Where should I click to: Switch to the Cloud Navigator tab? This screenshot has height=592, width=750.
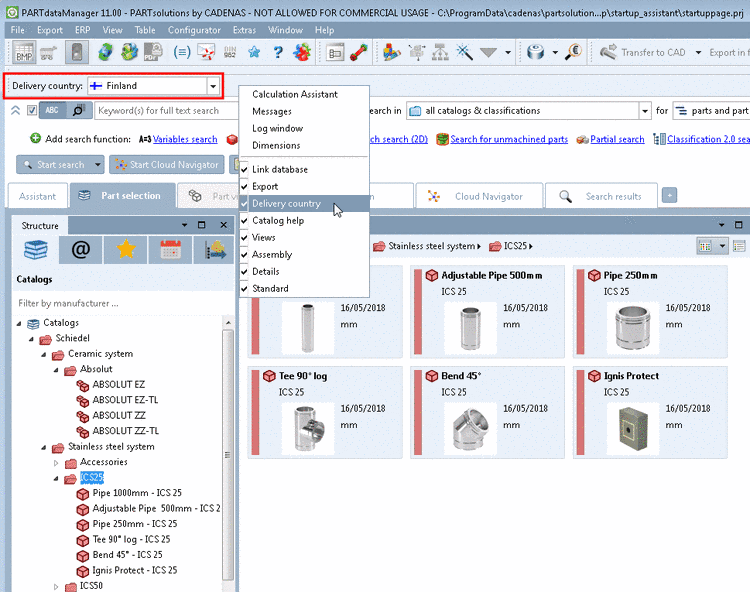click(x=479, y=196)
